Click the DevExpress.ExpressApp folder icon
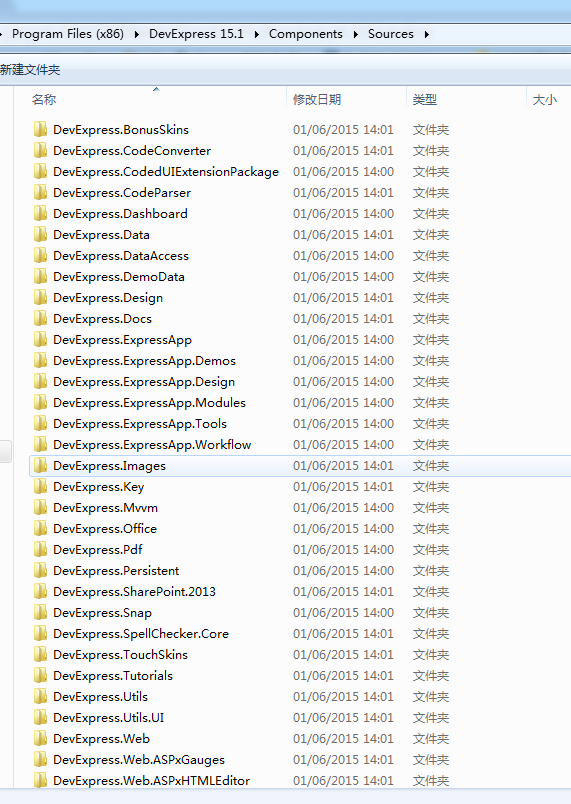 40,339
